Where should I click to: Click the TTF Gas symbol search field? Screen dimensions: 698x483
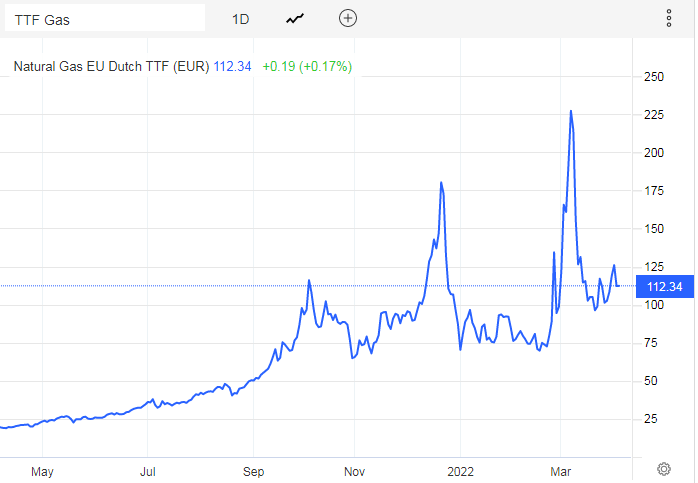(x=105, y=18)
